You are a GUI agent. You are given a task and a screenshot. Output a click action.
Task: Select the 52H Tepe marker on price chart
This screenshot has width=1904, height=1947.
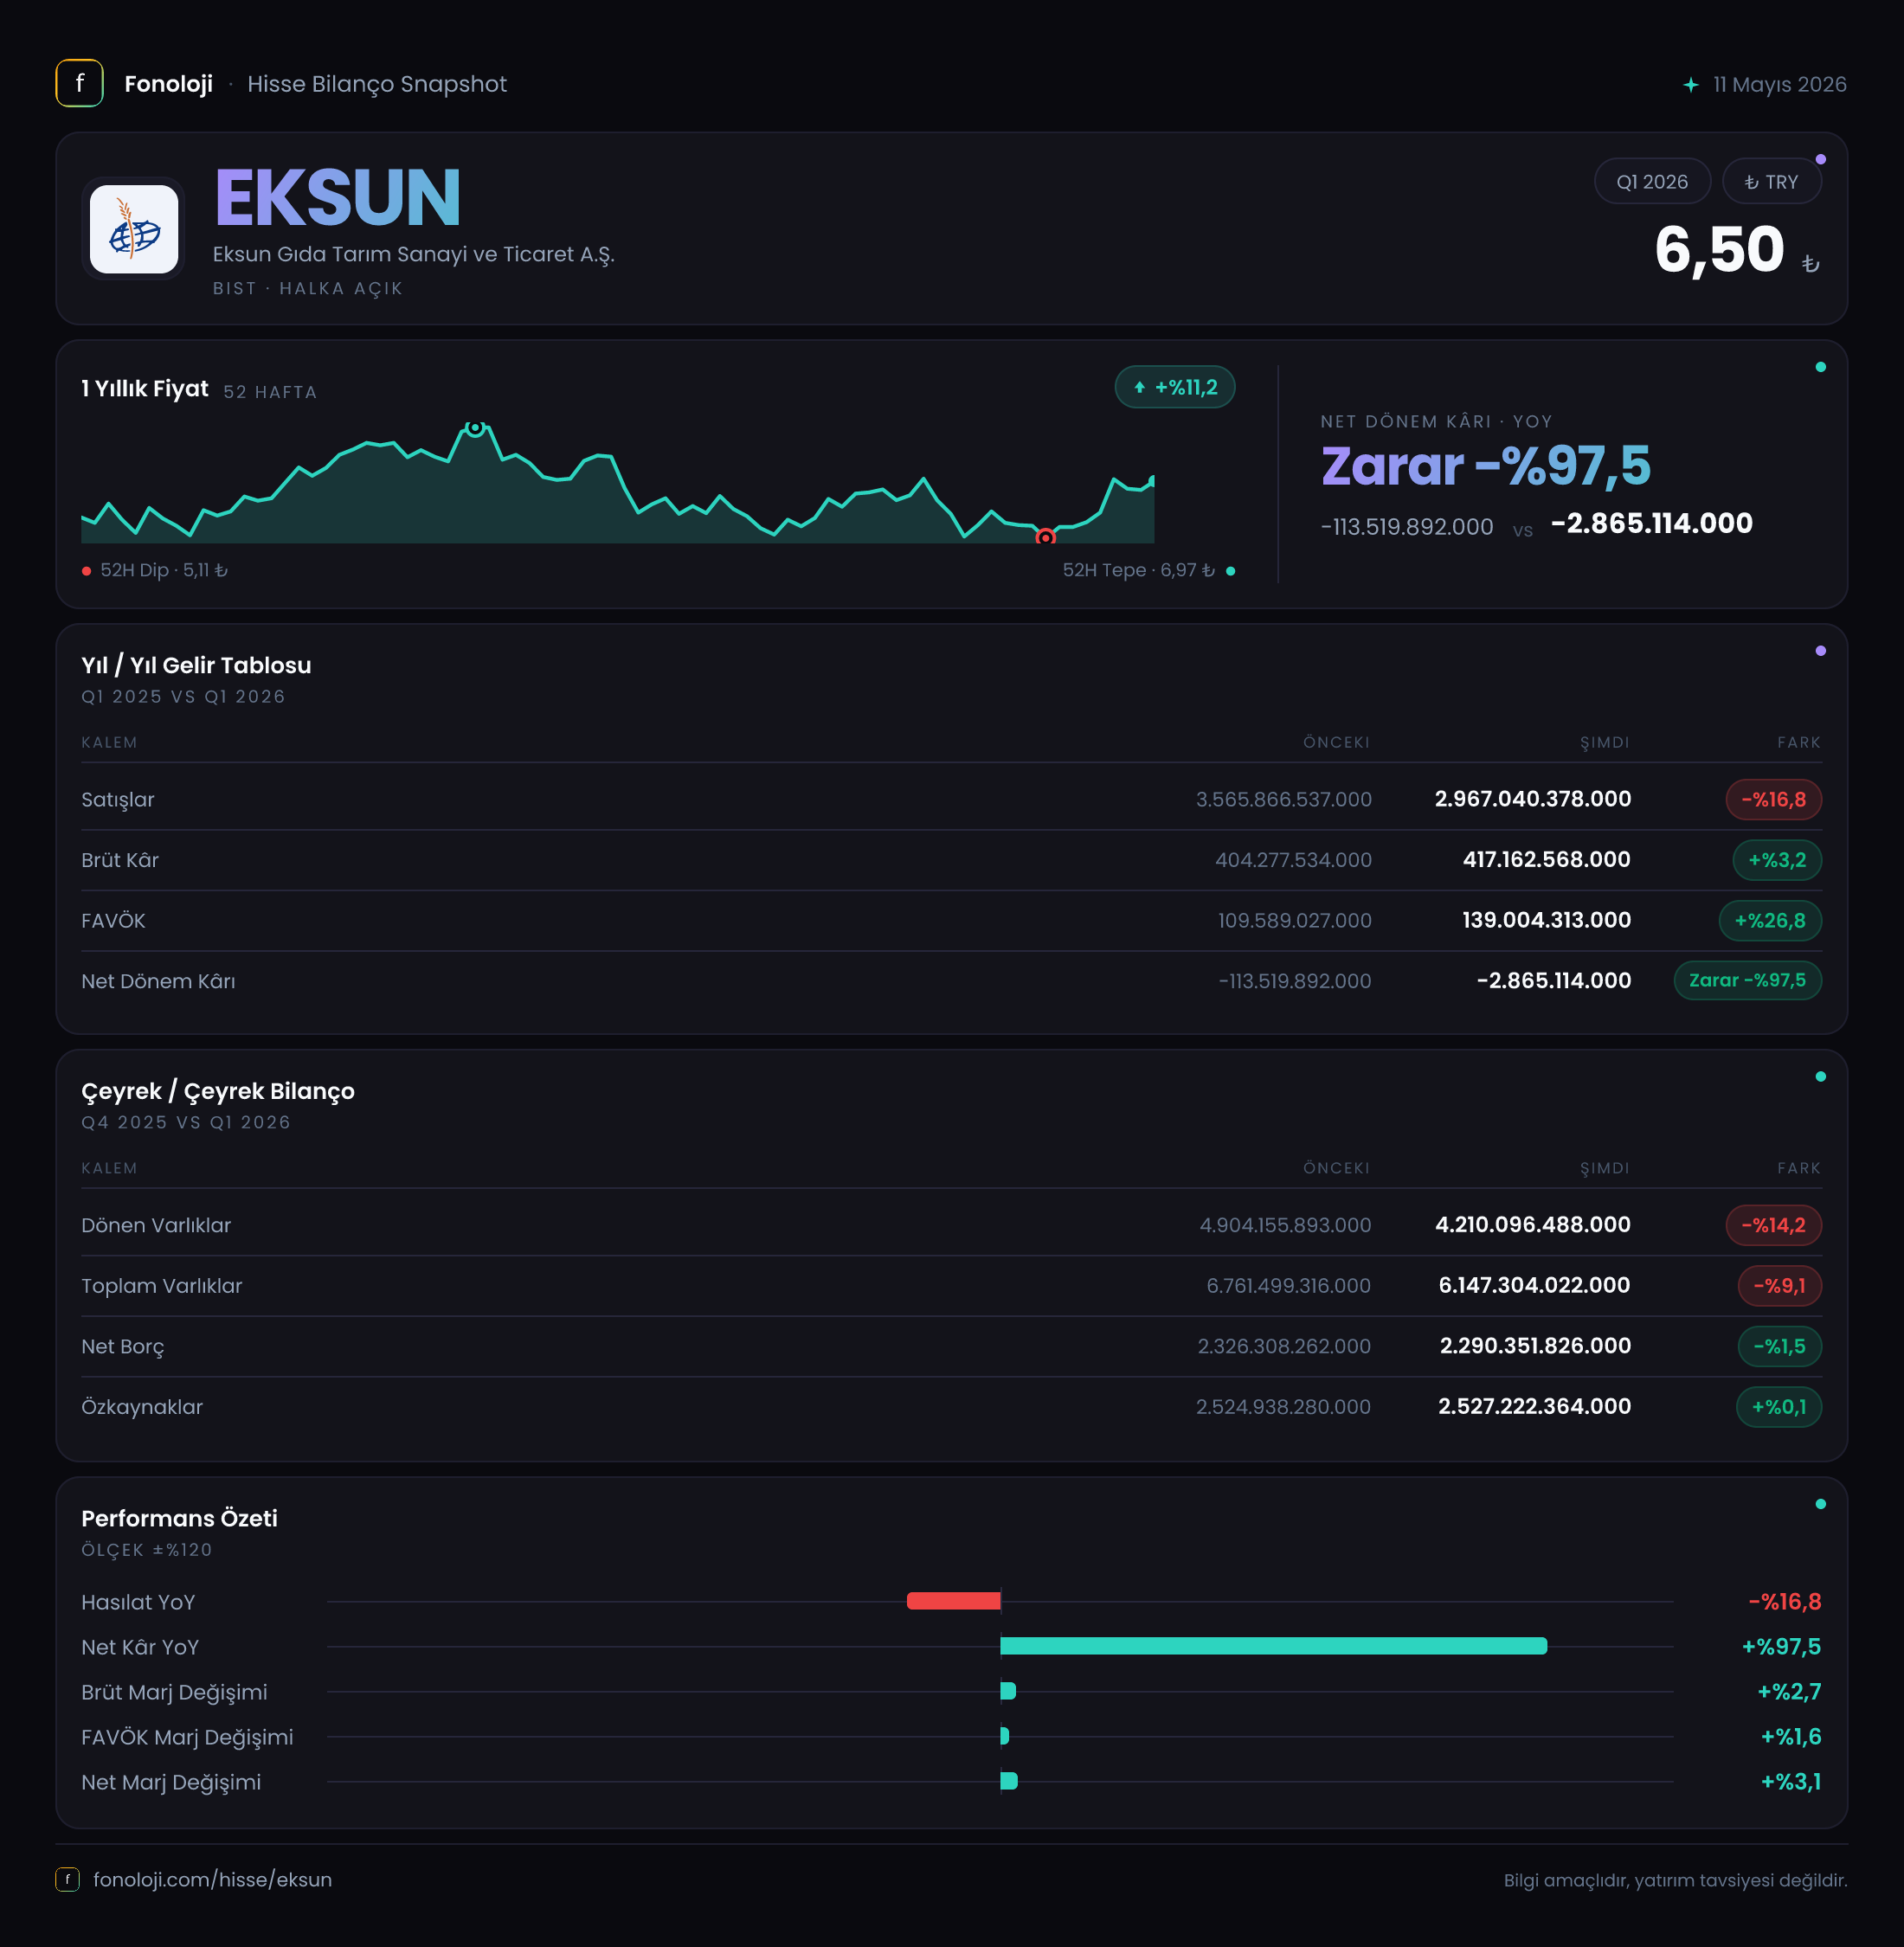(476, 428)
